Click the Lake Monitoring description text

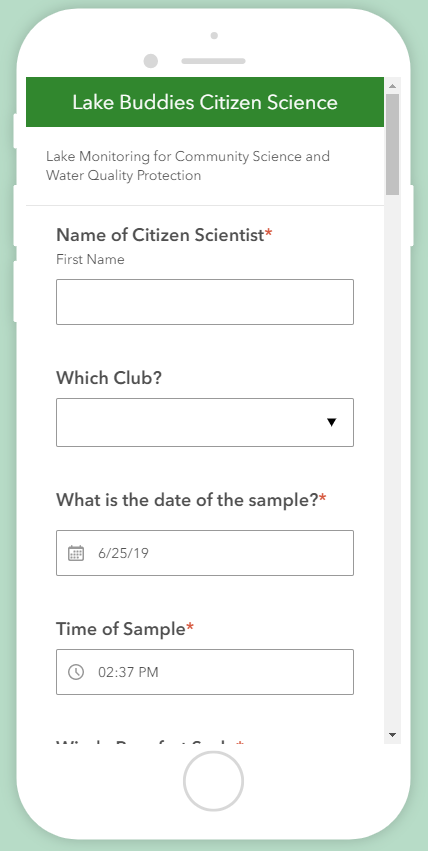click(x=188, y=166)
